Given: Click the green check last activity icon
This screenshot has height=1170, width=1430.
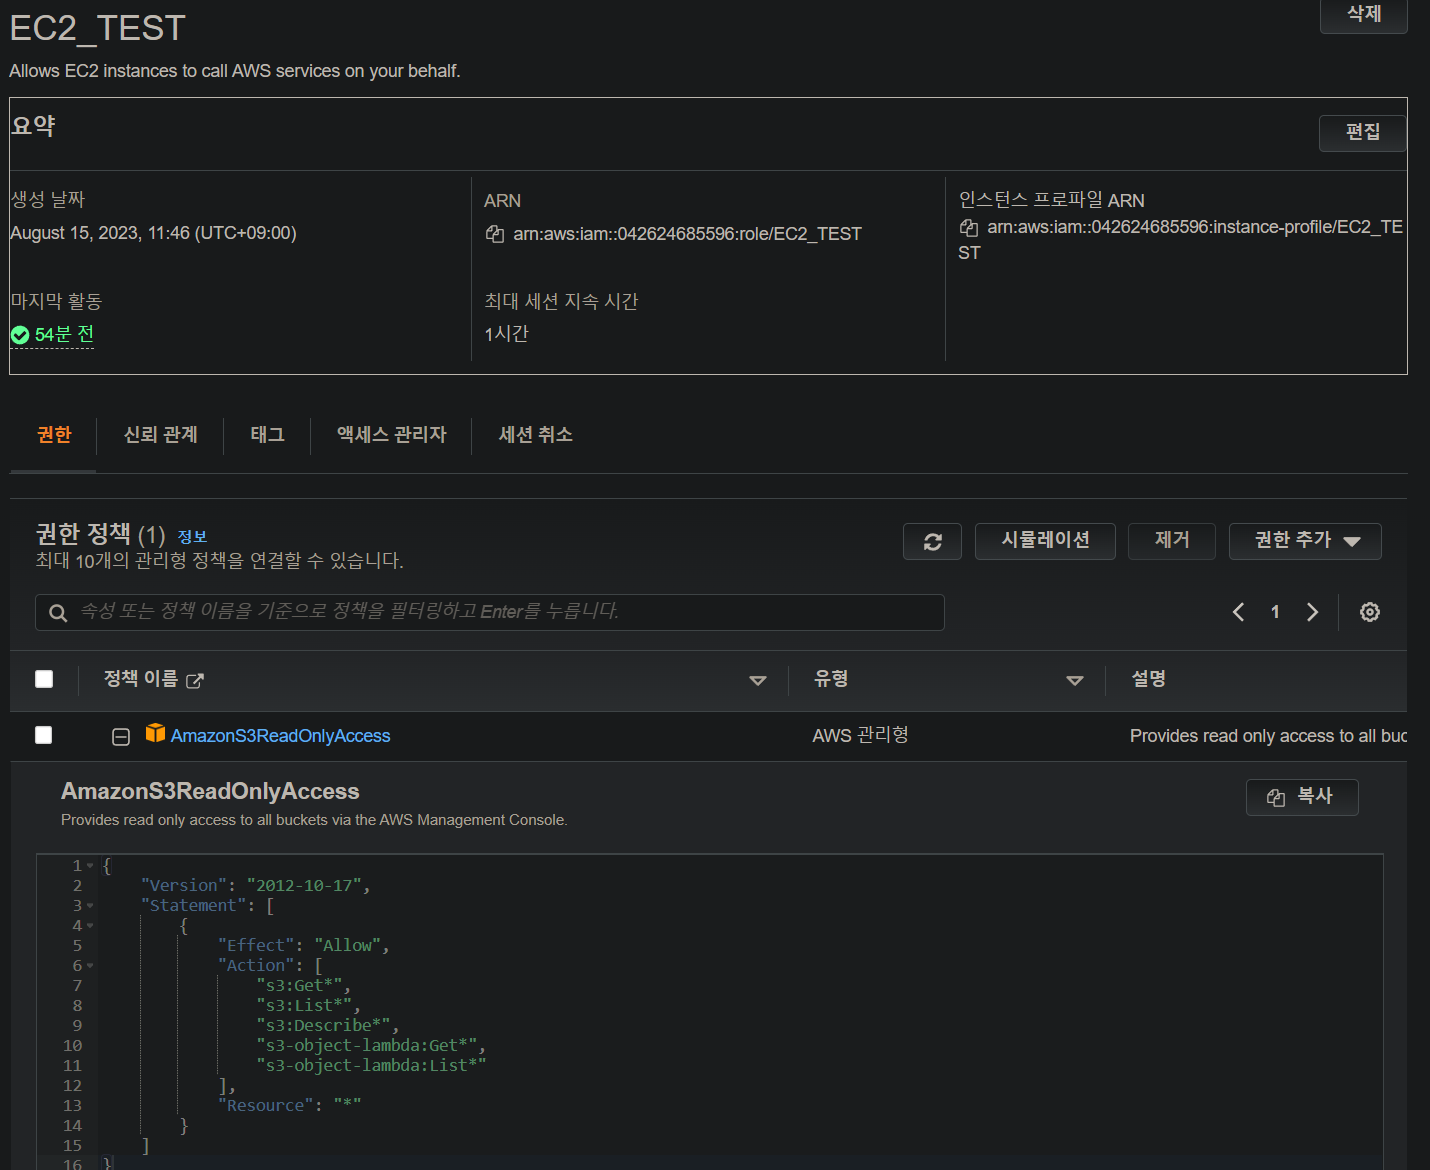Looking at the screenshot, I should click(20, 335).
